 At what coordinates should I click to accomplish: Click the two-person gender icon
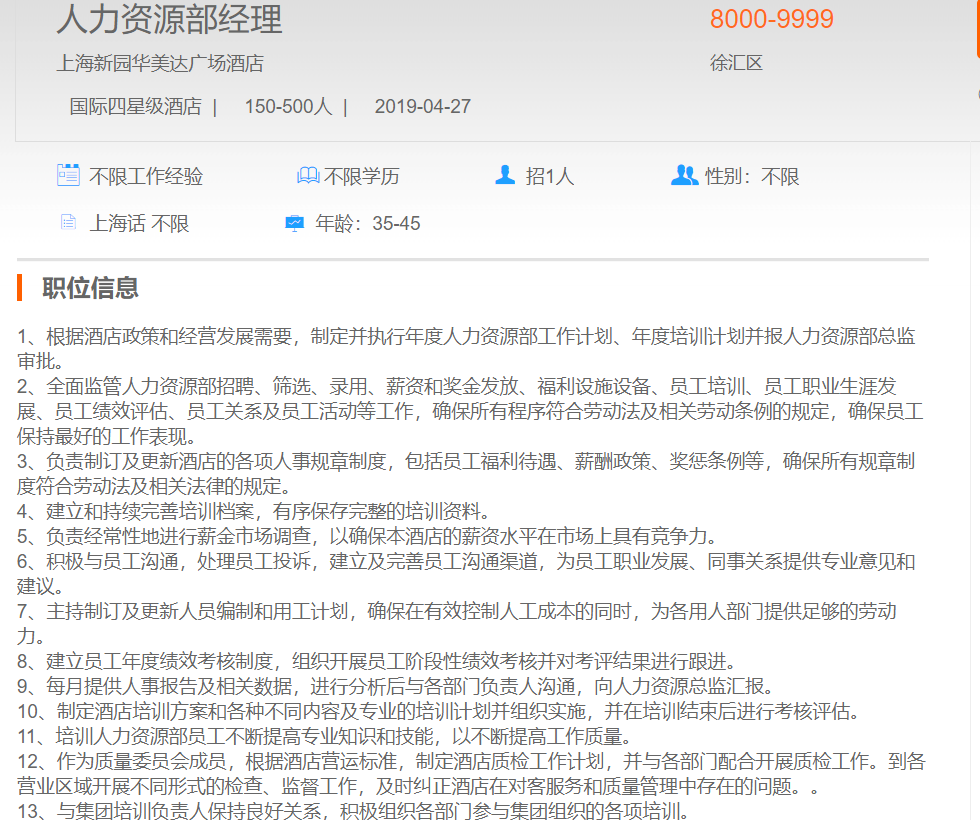coord(684,176)
